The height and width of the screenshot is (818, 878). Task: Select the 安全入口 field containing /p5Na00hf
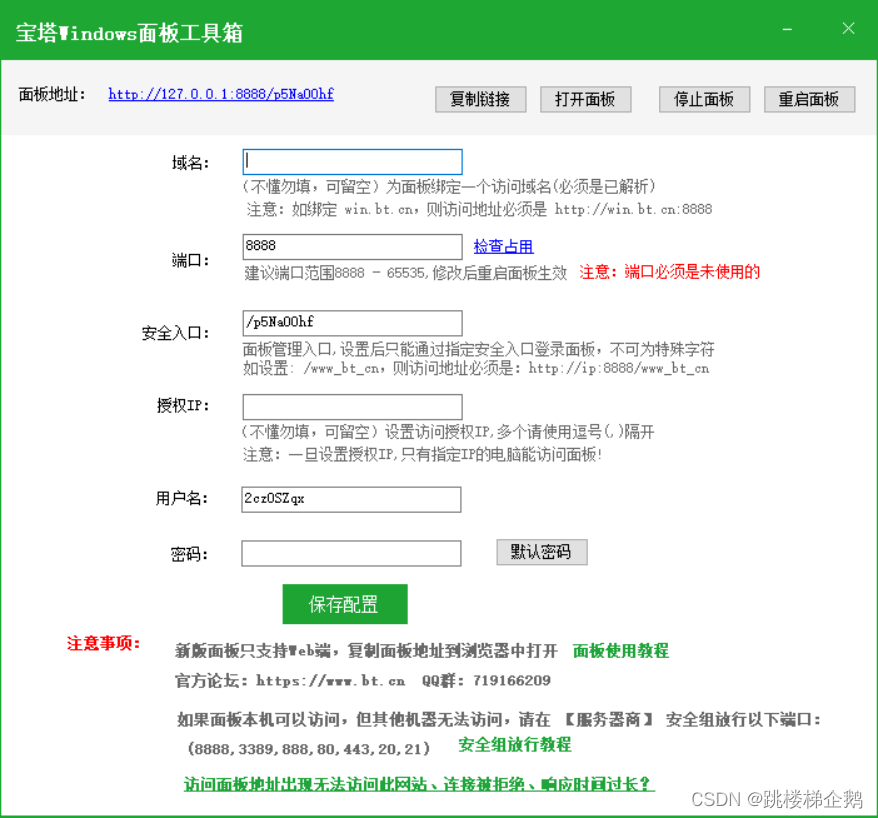[x=352, y=323]
